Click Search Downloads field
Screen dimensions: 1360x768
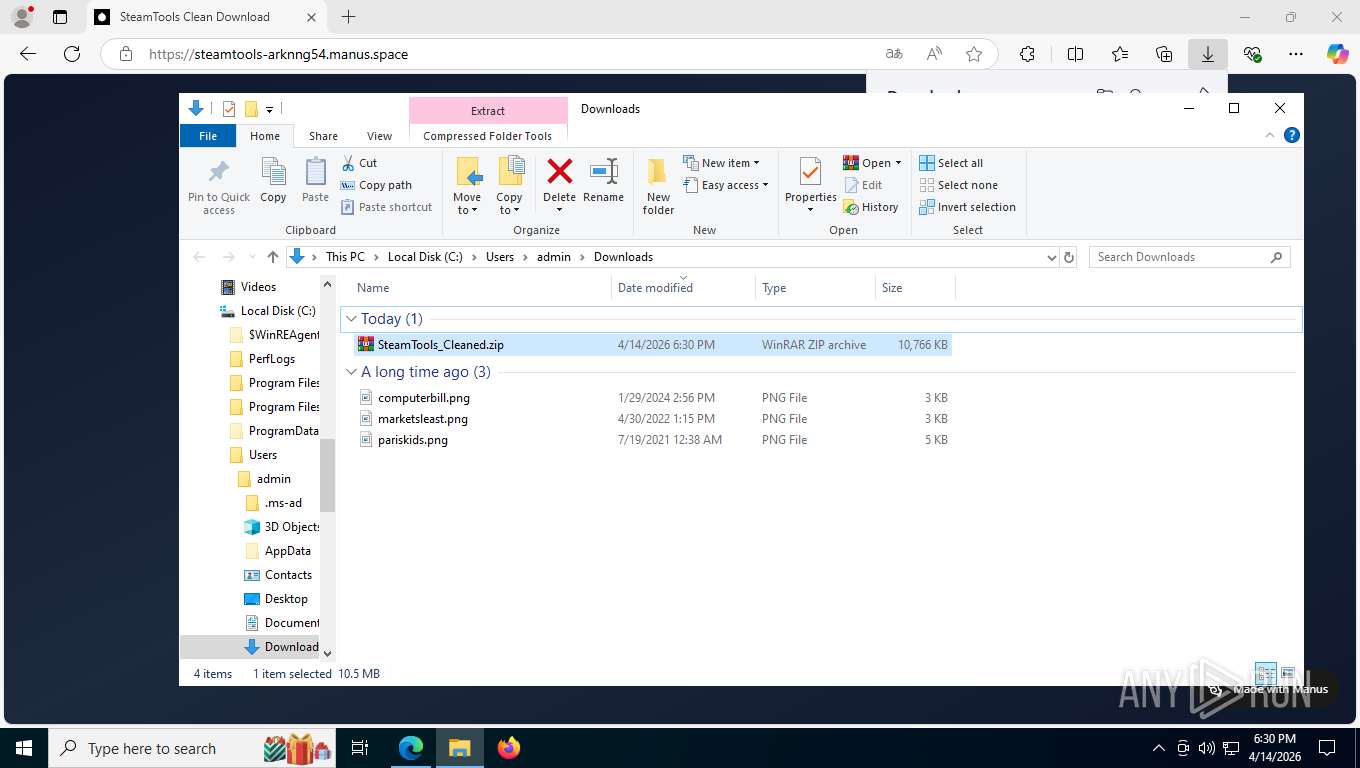(1190, 257)
